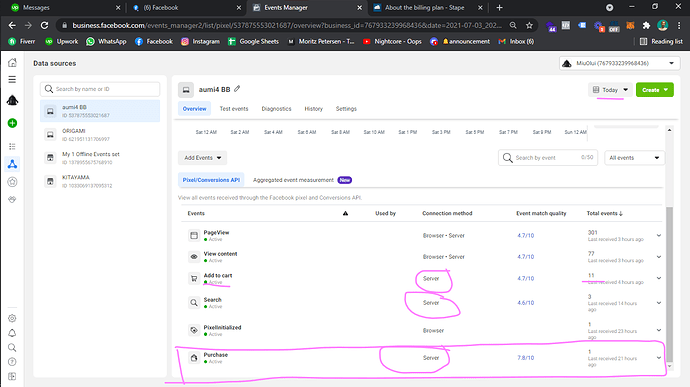Open browser extensions puzzle icon

point(646,26)
